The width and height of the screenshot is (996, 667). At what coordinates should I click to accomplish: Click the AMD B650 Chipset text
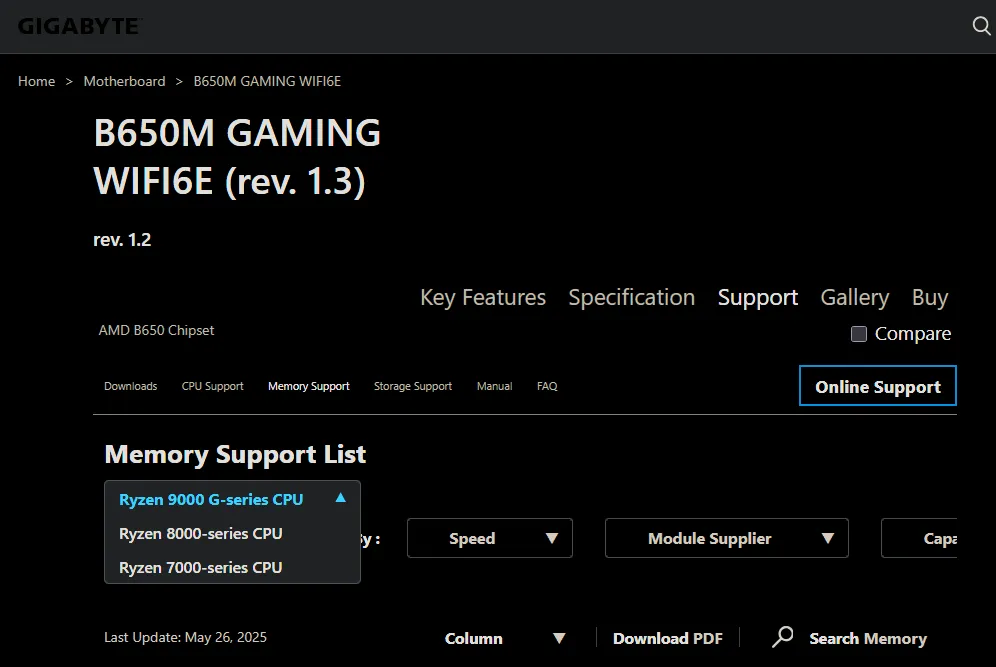coord(156,330)
